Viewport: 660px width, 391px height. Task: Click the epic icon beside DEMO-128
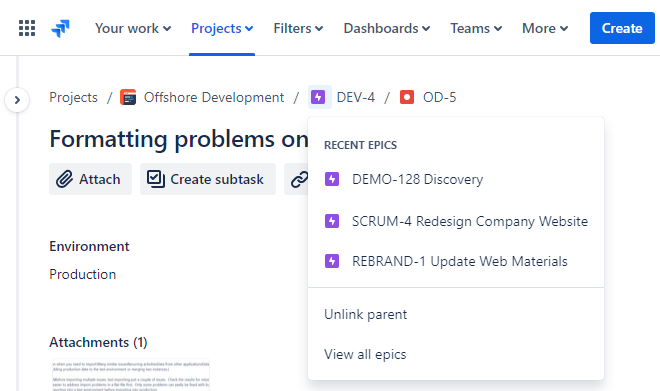pos(332,179)
